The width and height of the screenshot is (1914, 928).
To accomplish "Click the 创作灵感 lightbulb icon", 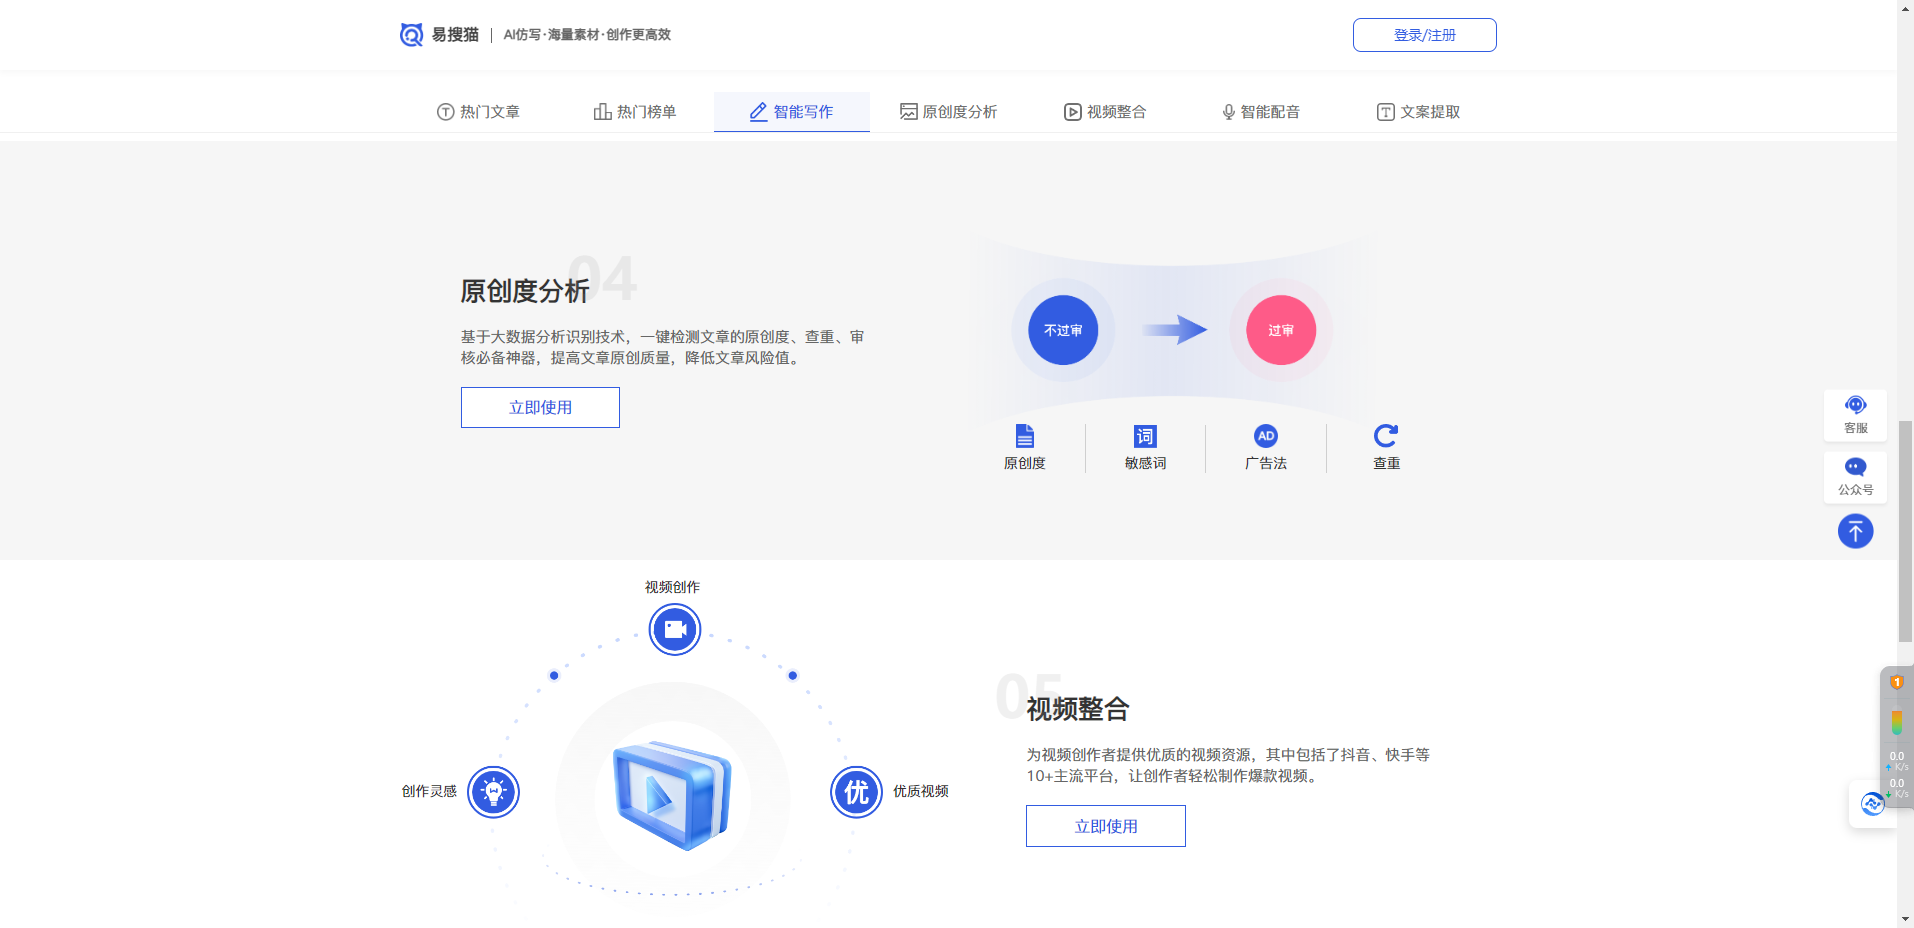I will pos(493,791).
